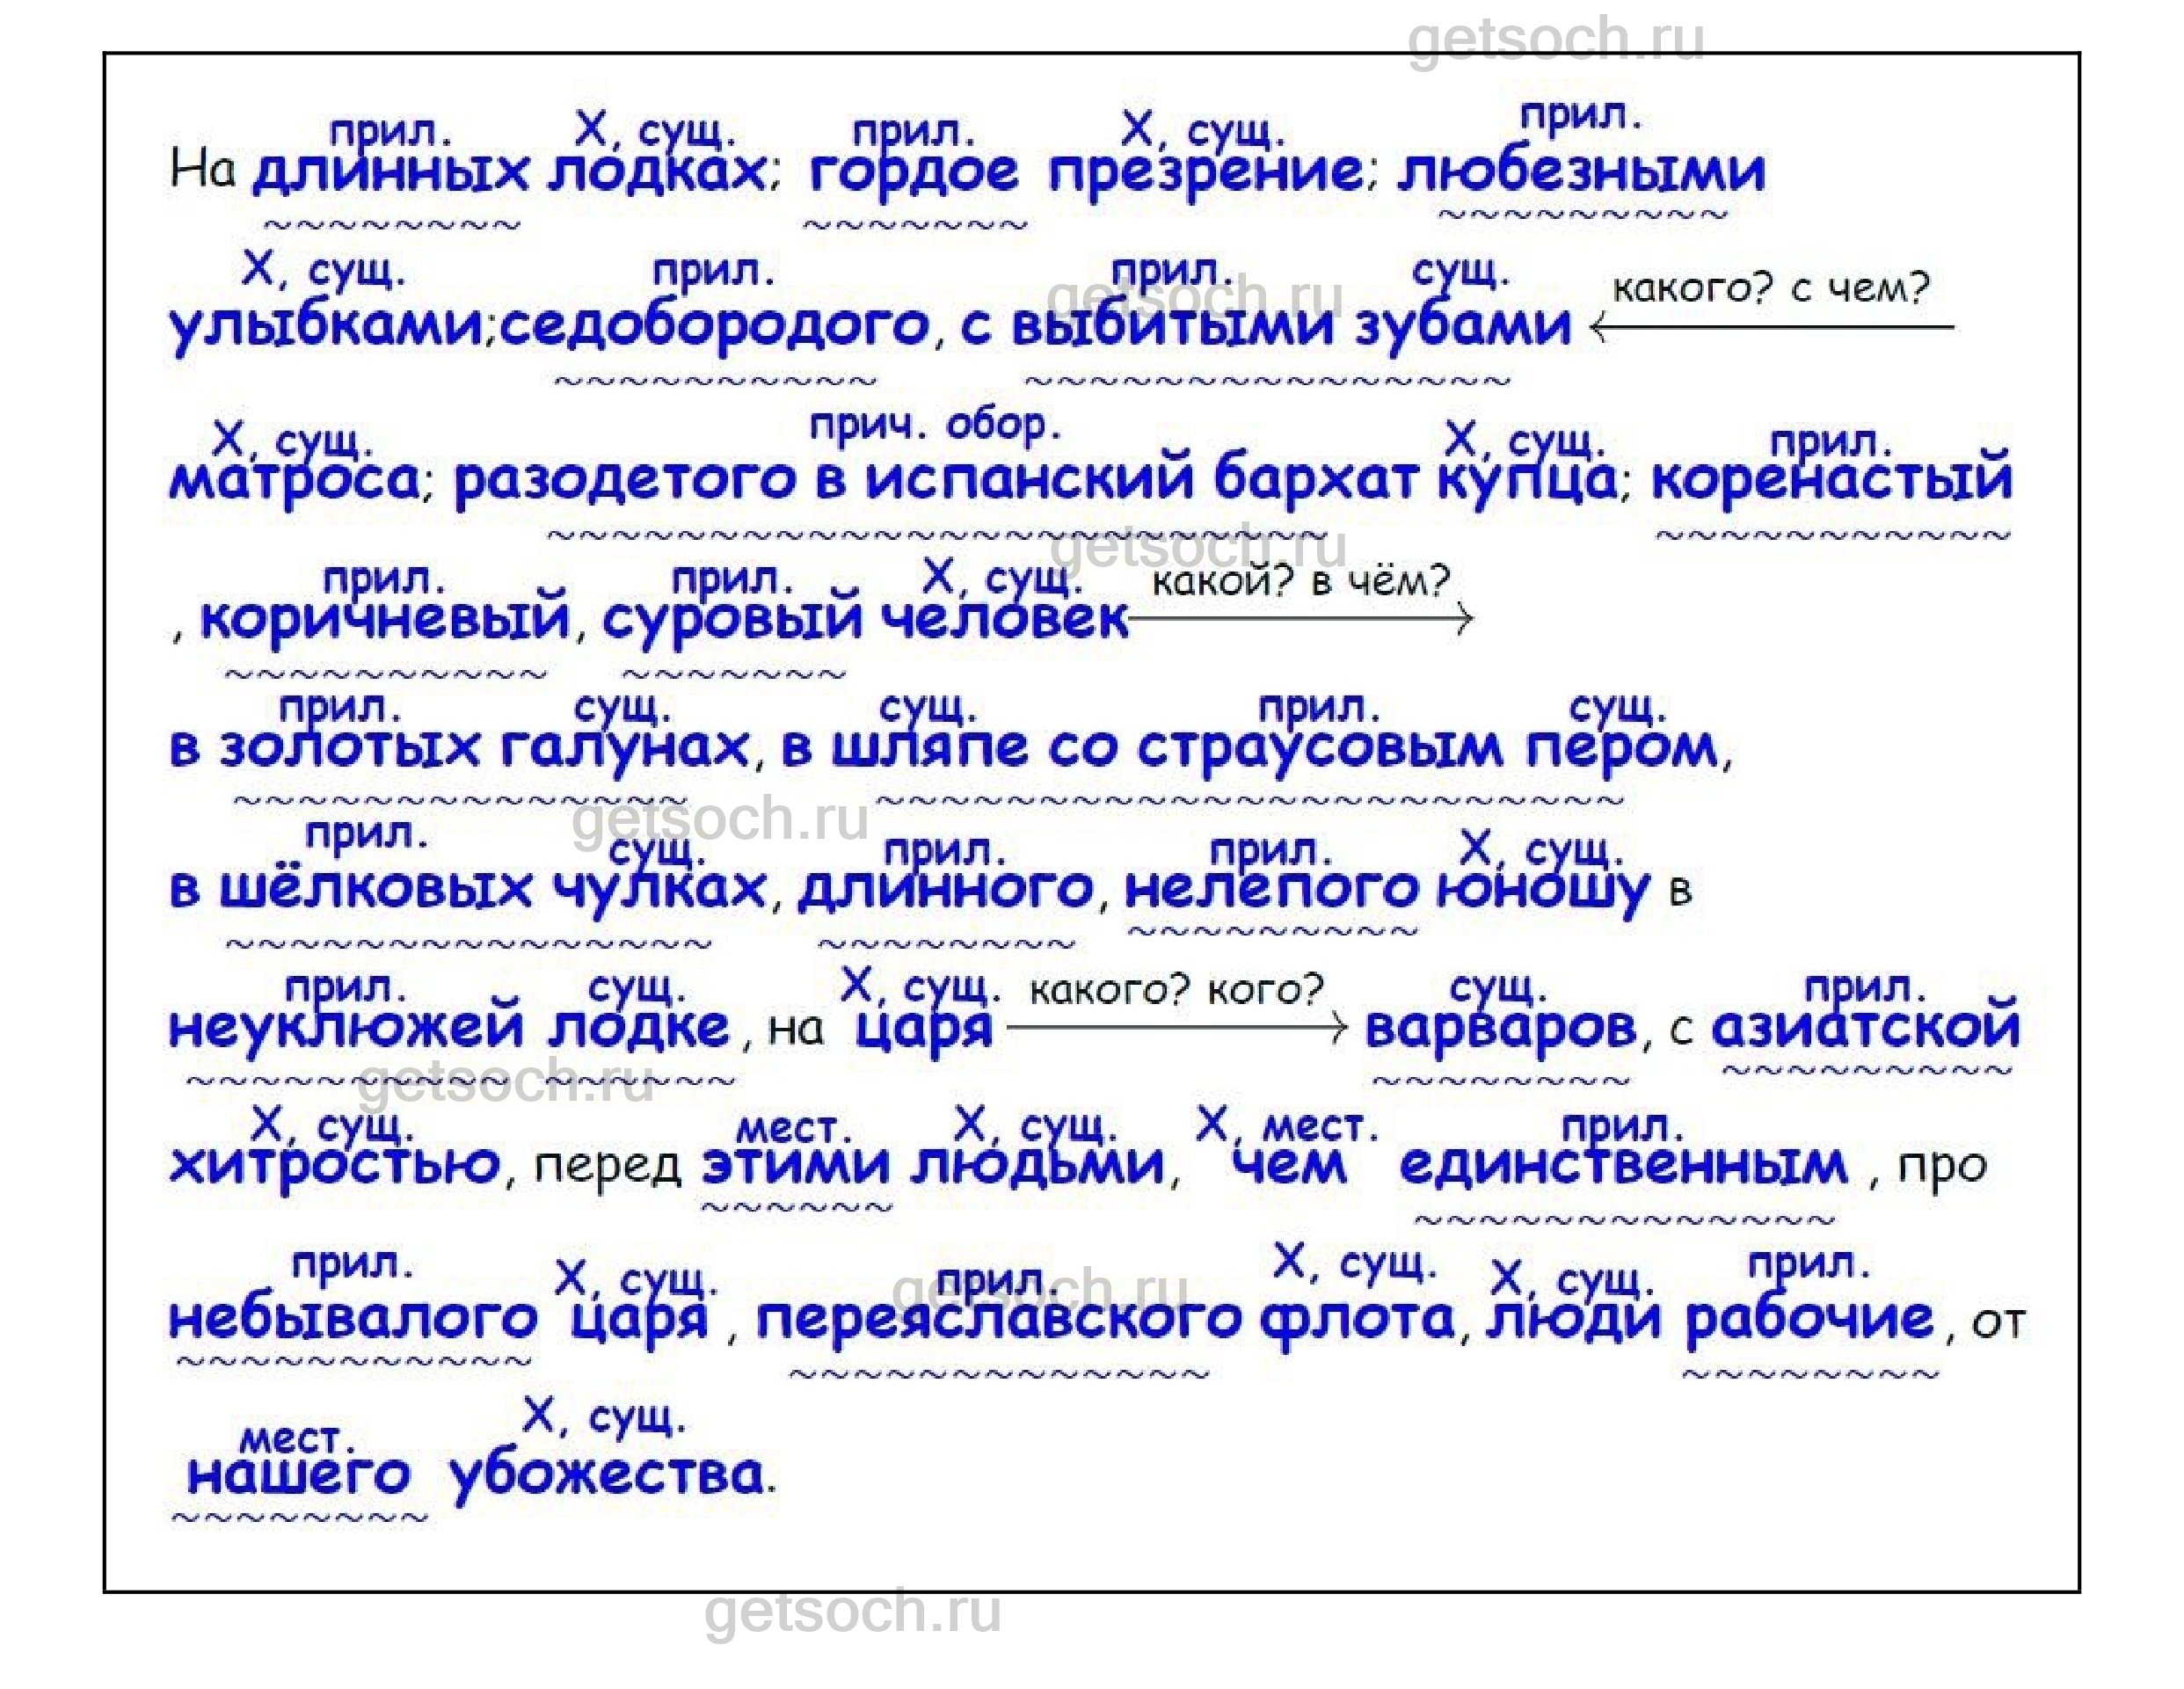Click the "Х, мест." label above "чем"
The image size is (2184, 1689).
(1286, 1126)
